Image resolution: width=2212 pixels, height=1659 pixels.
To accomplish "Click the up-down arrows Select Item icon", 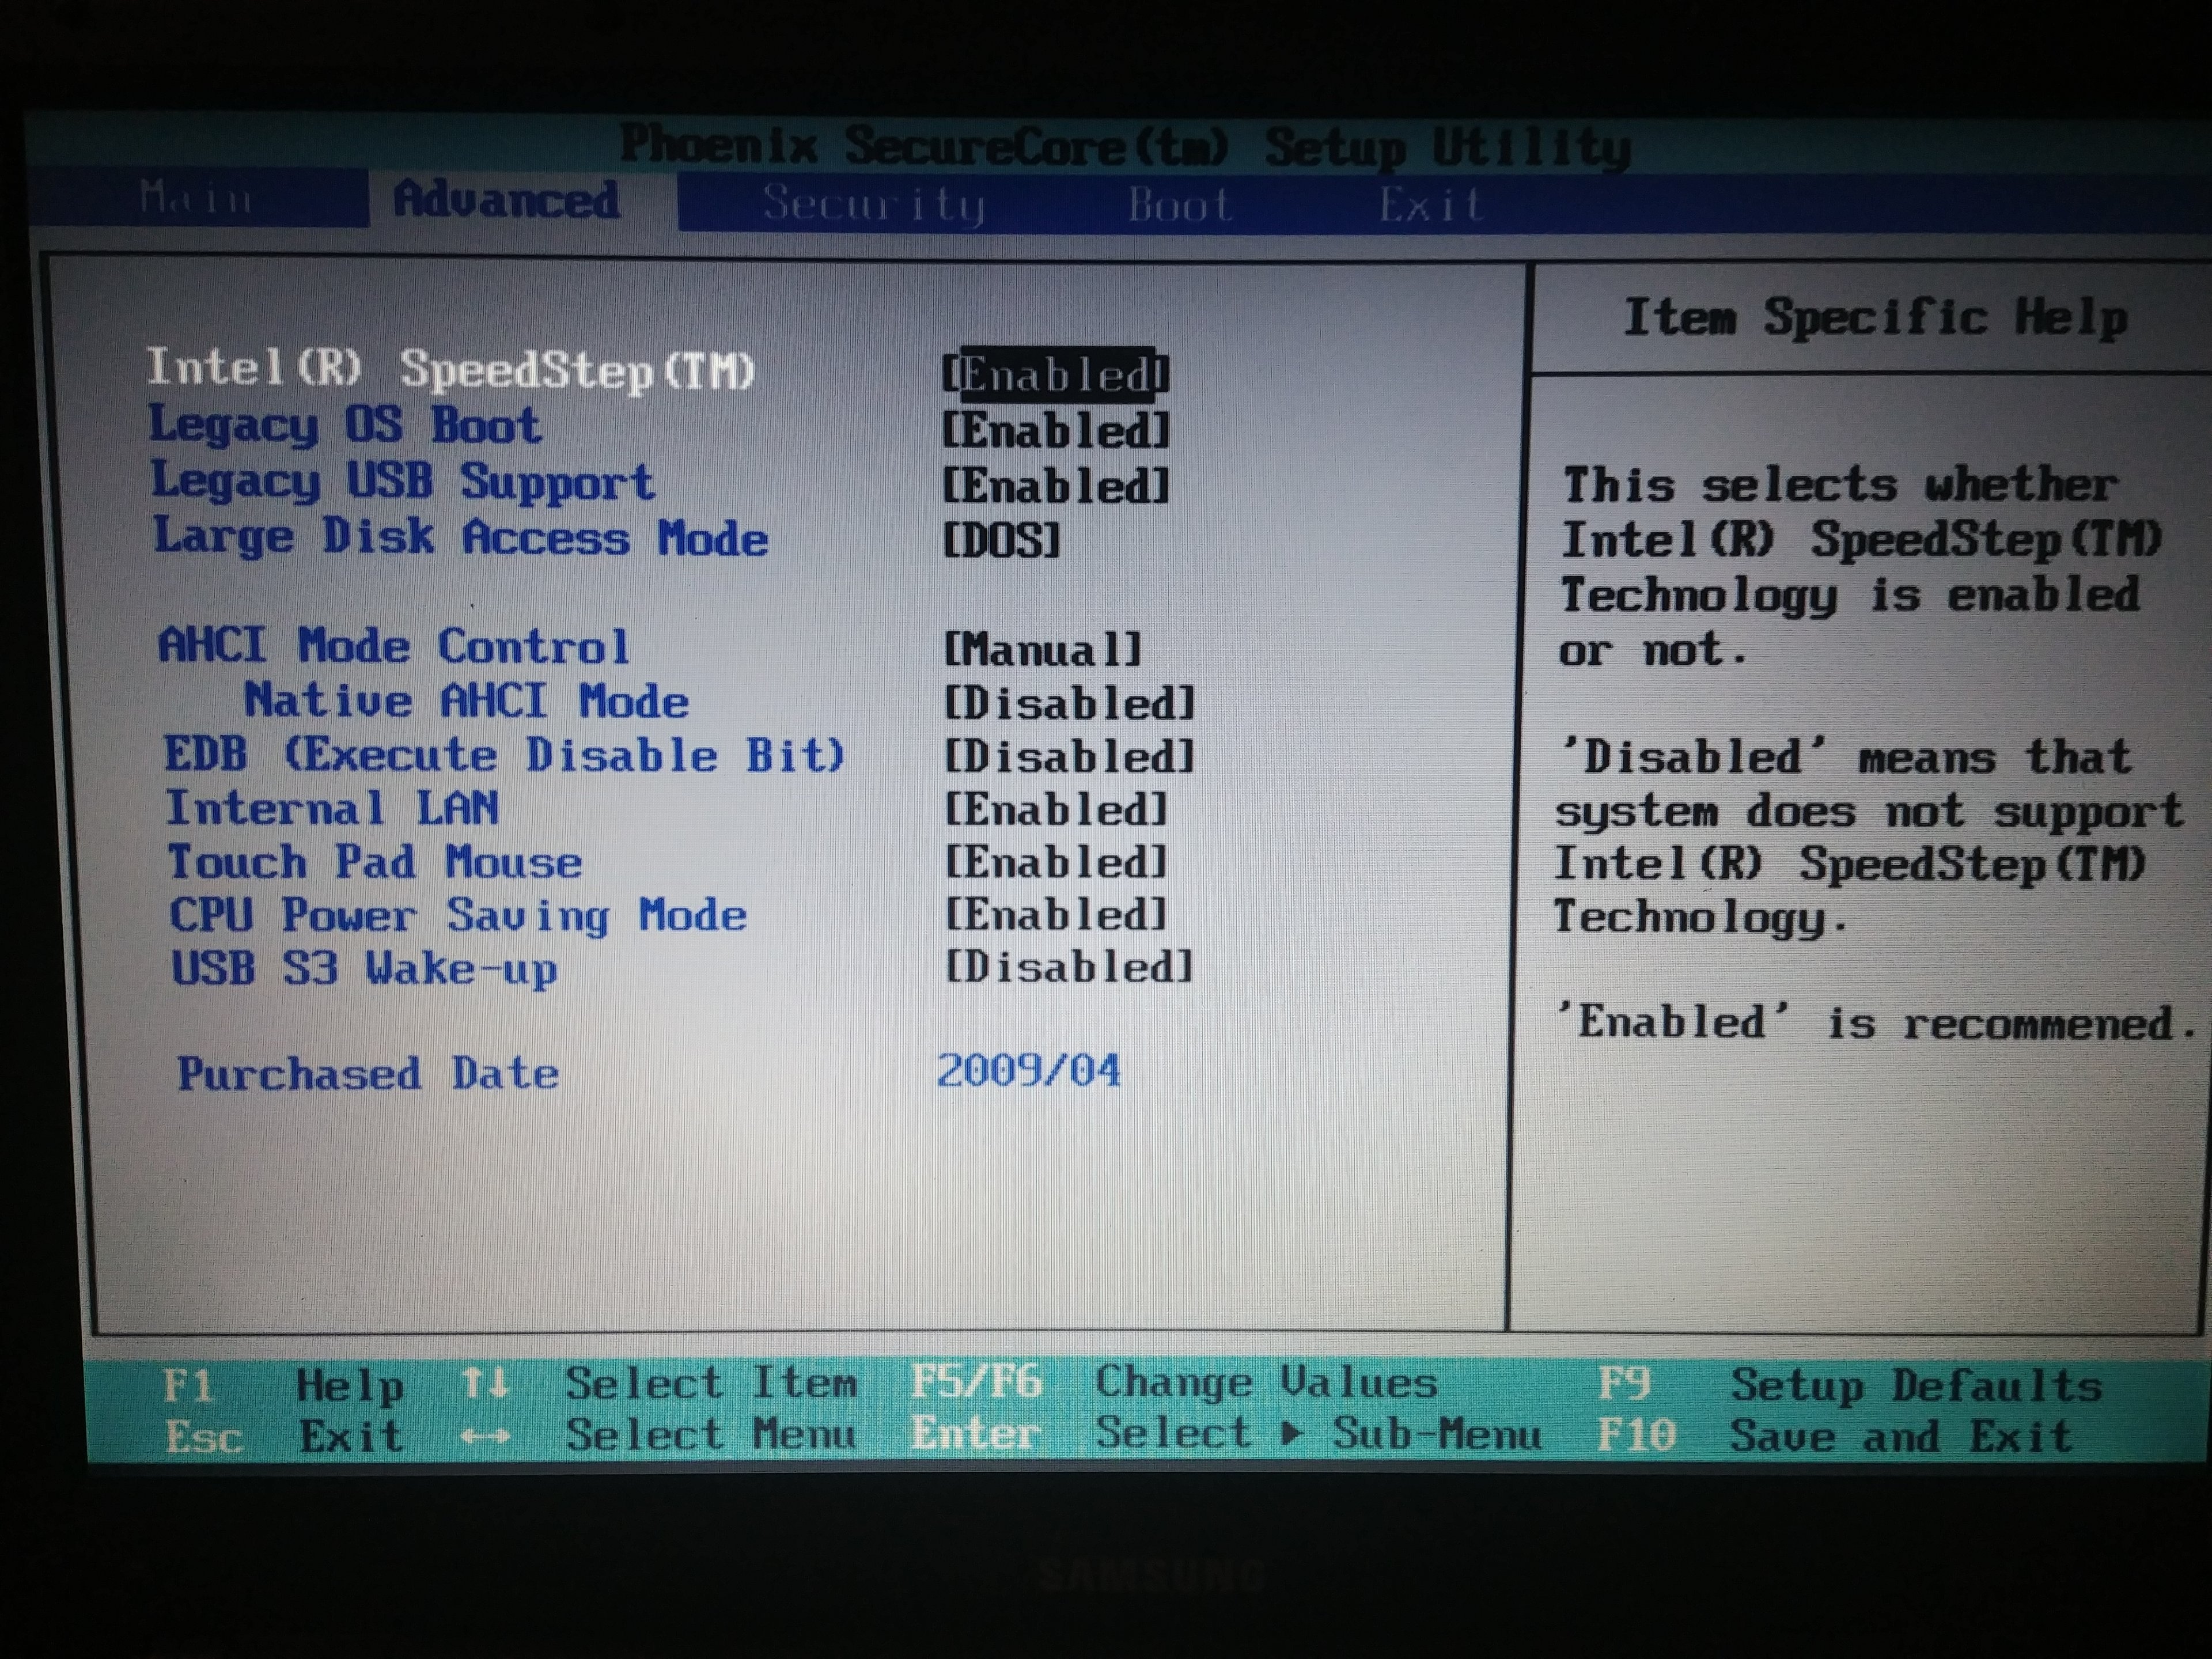I will (485, 1384).
